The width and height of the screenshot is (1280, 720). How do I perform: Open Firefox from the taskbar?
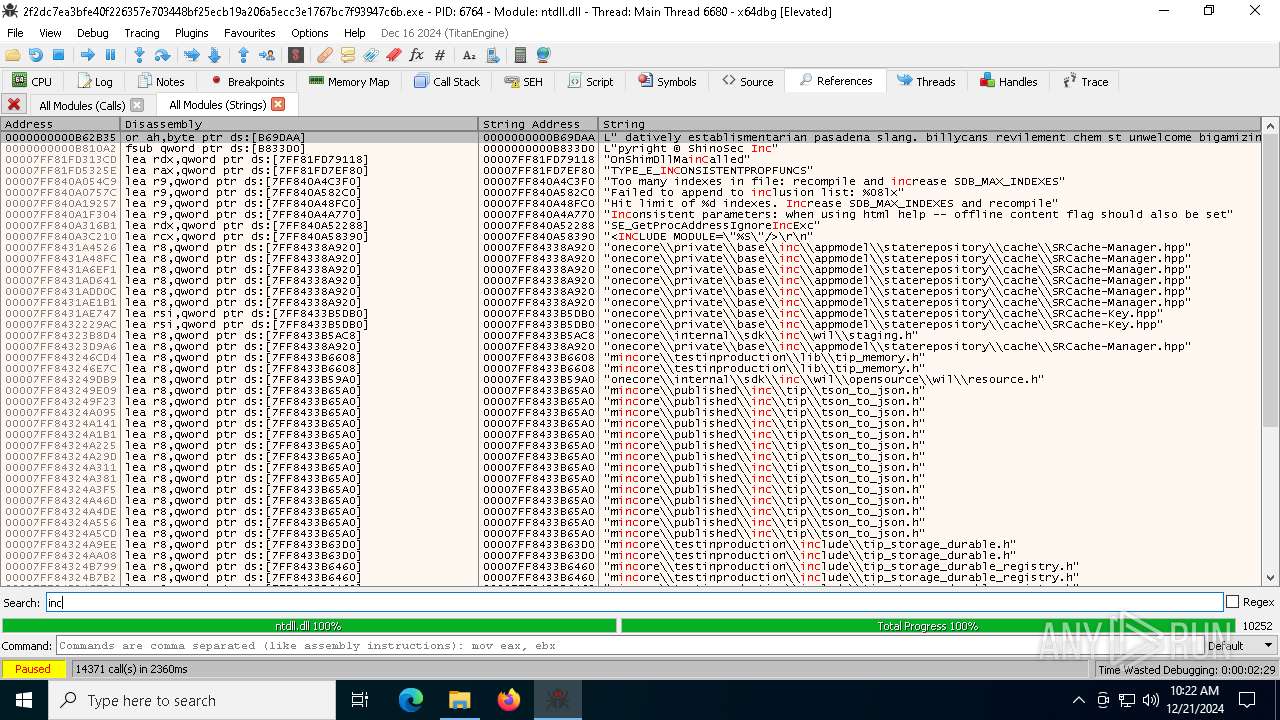point(508,700)
